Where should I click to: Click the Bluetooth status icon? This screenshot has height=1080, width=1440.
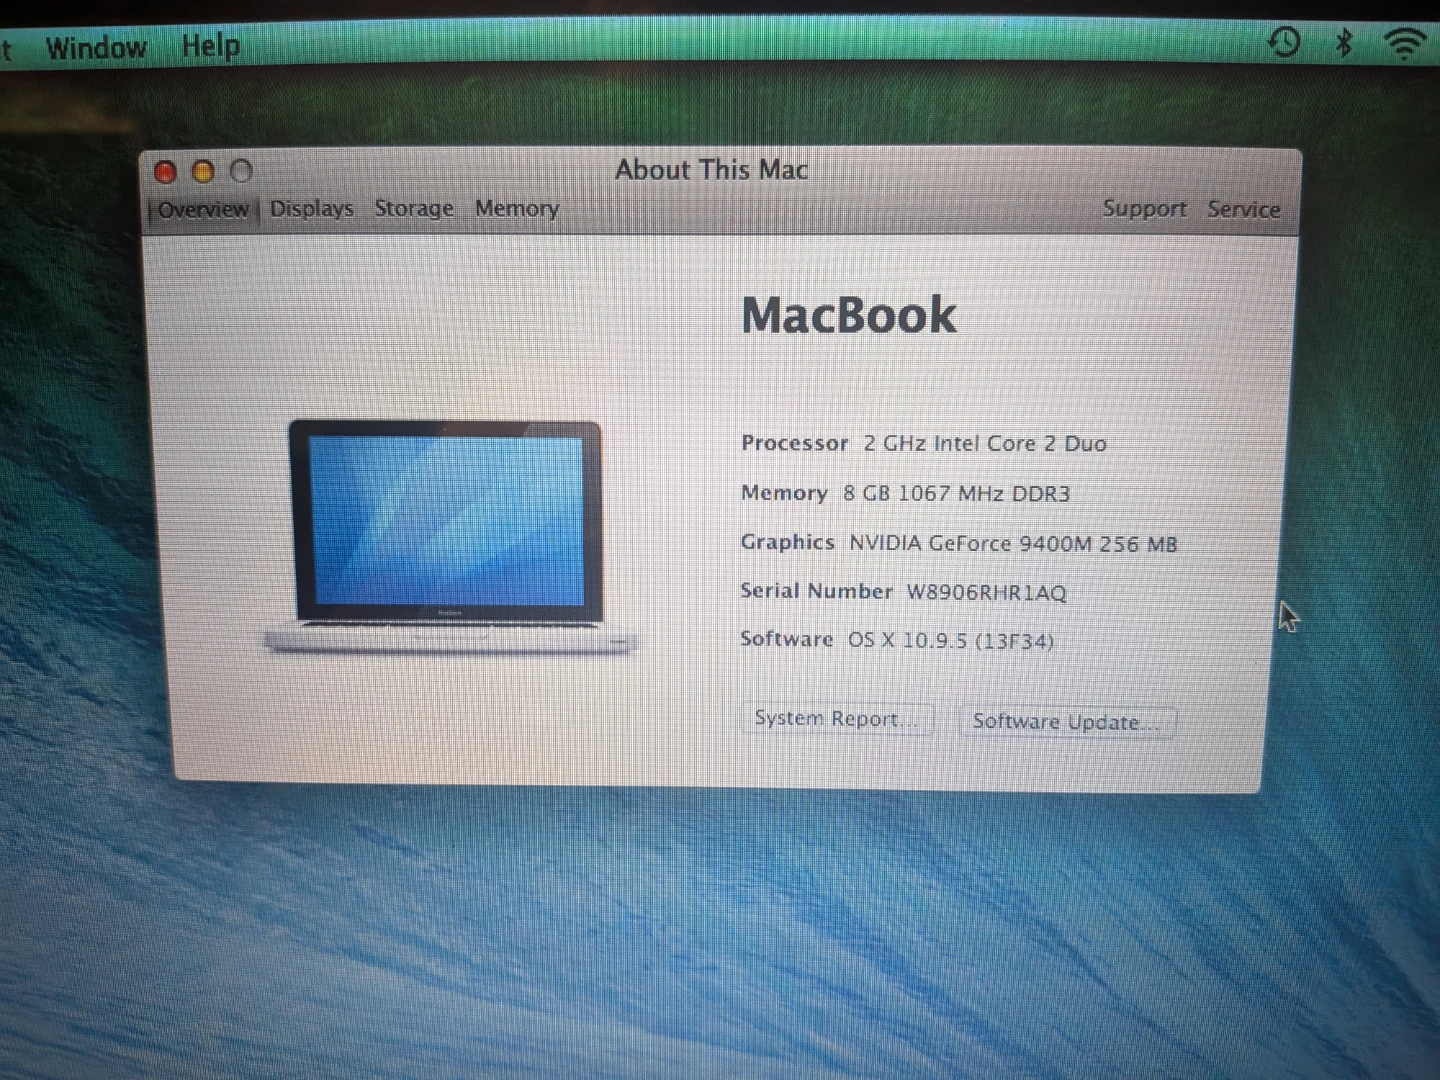click(1344, 42)
